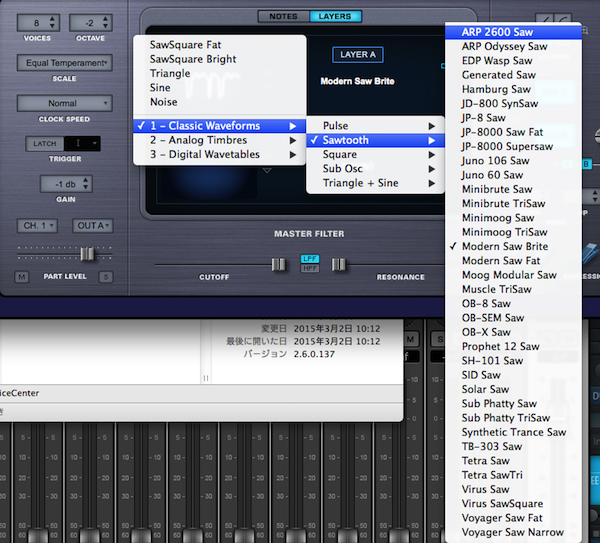Viewport: 600px width, 543px height.
Task: Pick Prophet 12 Saw waveform
Action: point(514,346)
